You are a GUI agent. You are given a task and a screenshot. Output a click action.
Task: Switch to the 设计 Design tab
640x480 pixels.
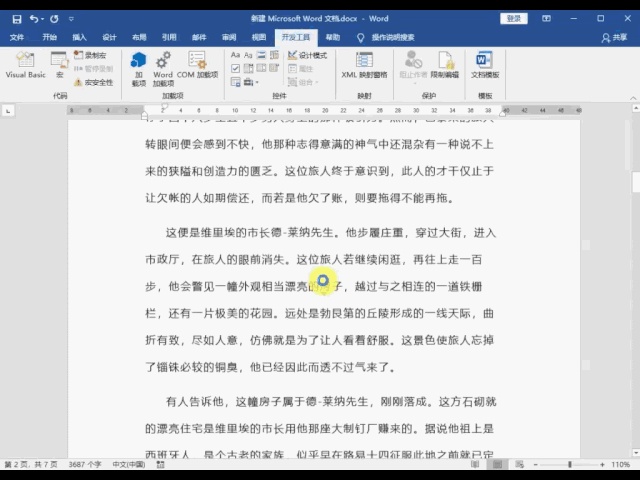click(x=109, y=38)
